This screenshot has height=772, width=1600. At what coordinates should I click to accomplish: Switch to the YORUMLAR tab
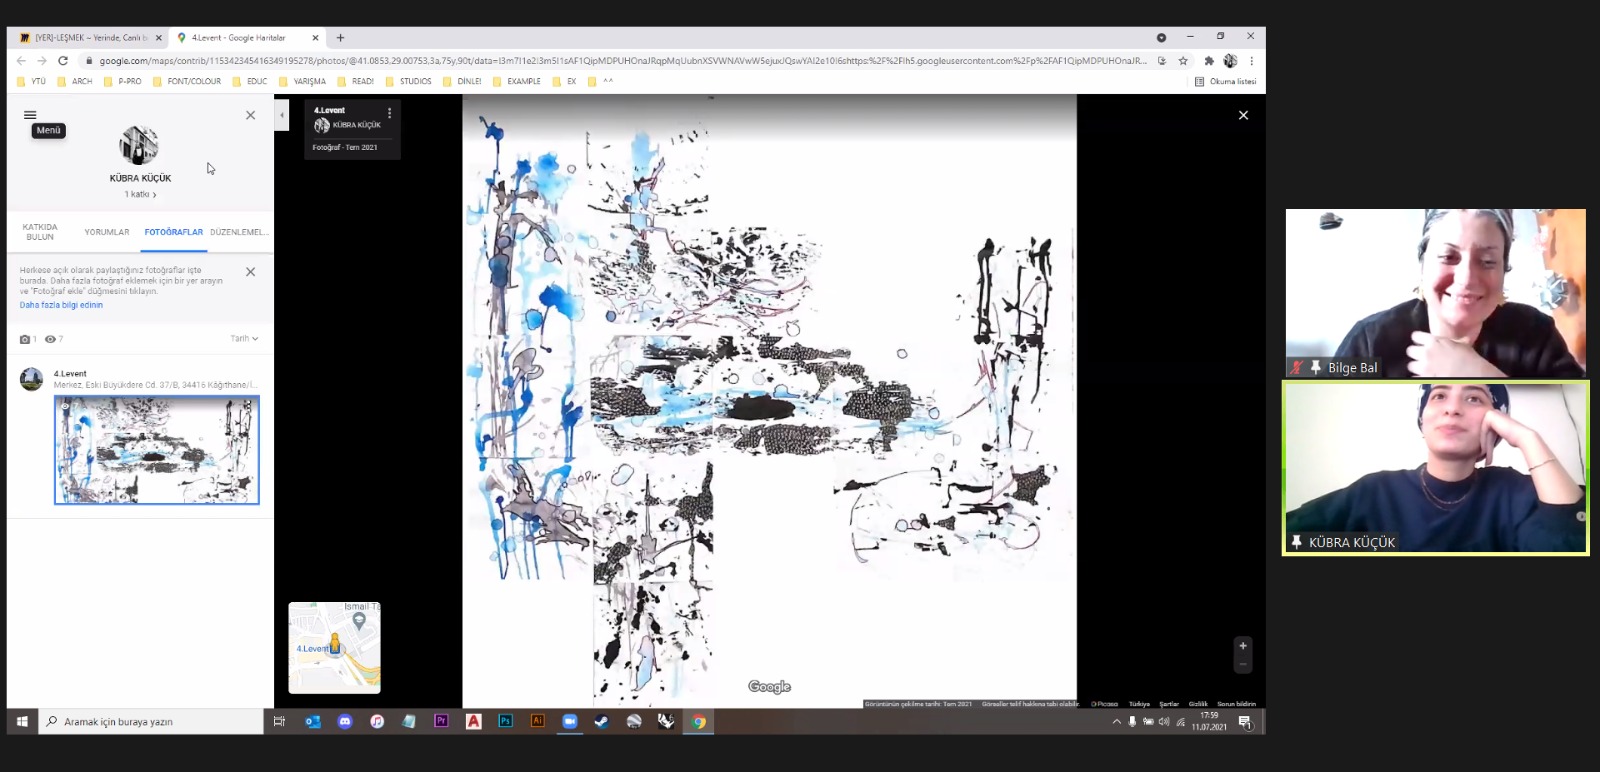click(107, 232)
